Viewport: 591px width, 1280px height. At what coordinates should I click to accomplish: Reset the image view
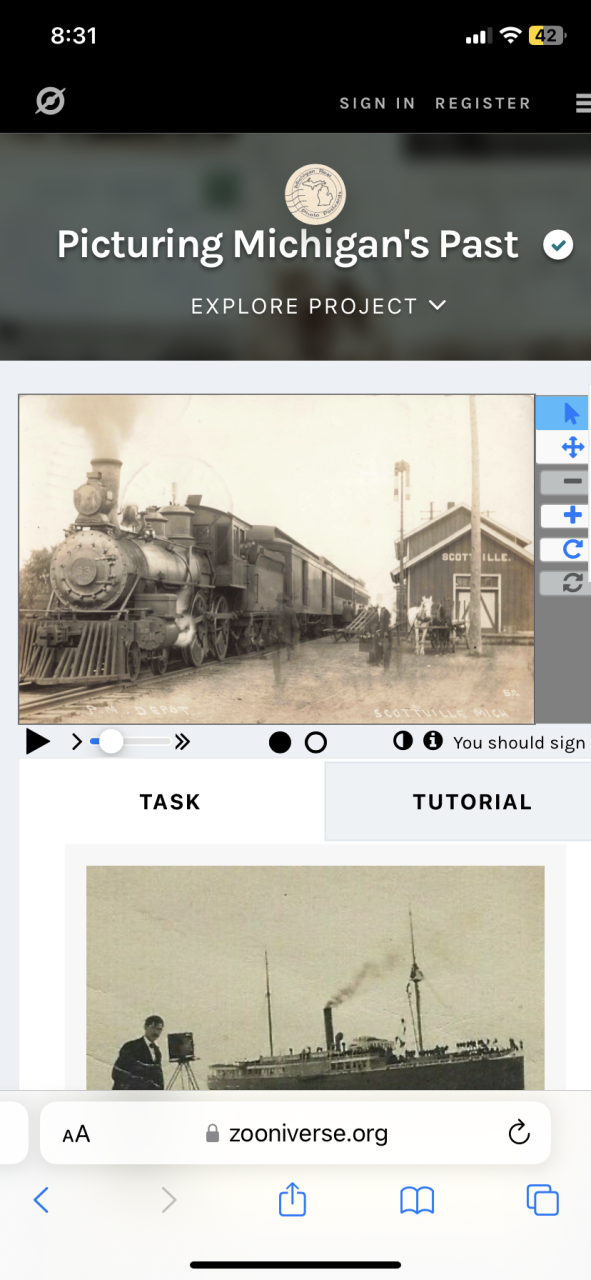571,583
